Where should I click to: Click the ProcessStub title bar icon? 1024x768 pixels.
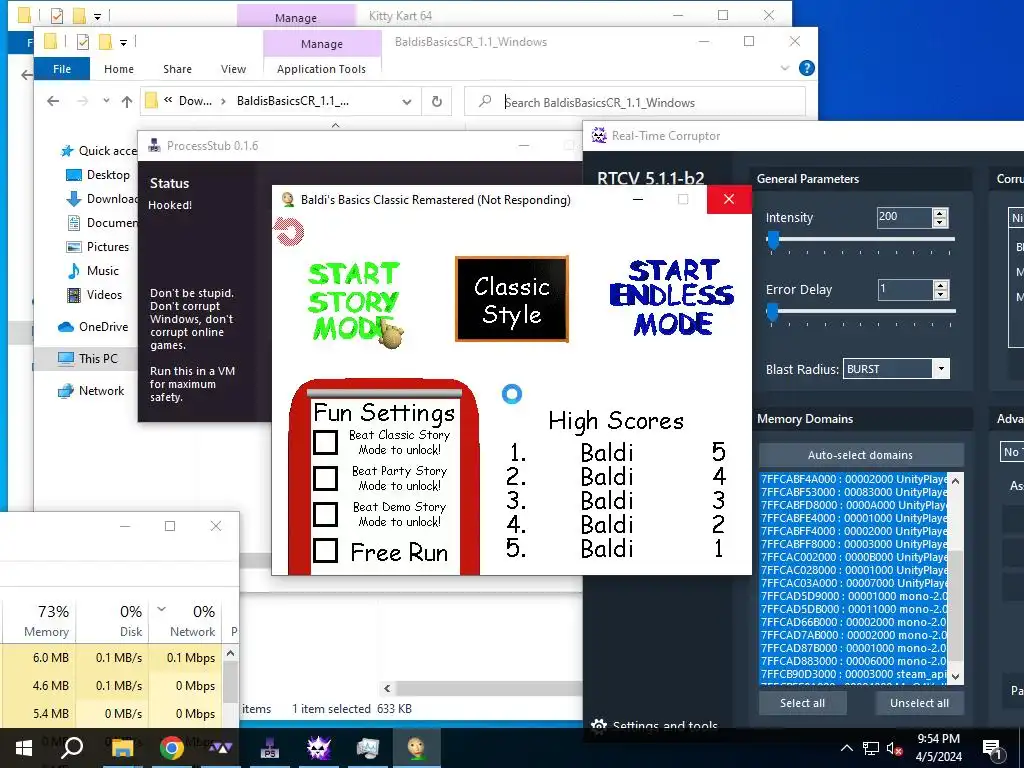point(154,145)
